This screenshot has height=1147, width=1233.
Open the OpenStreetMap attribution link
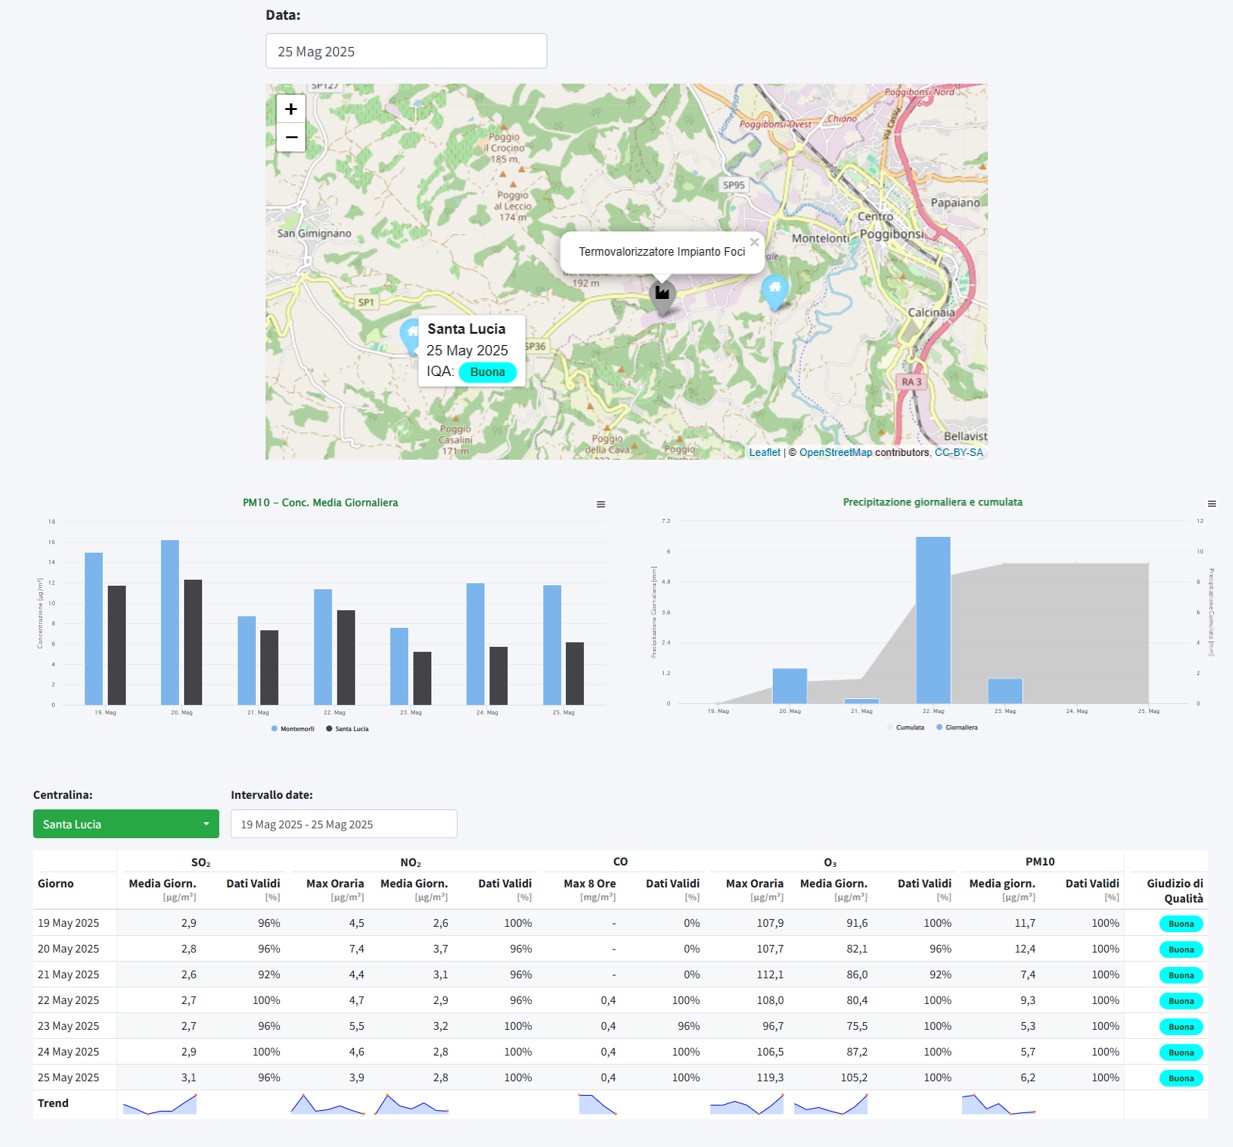pyautogui.click(x=835, y=453)
